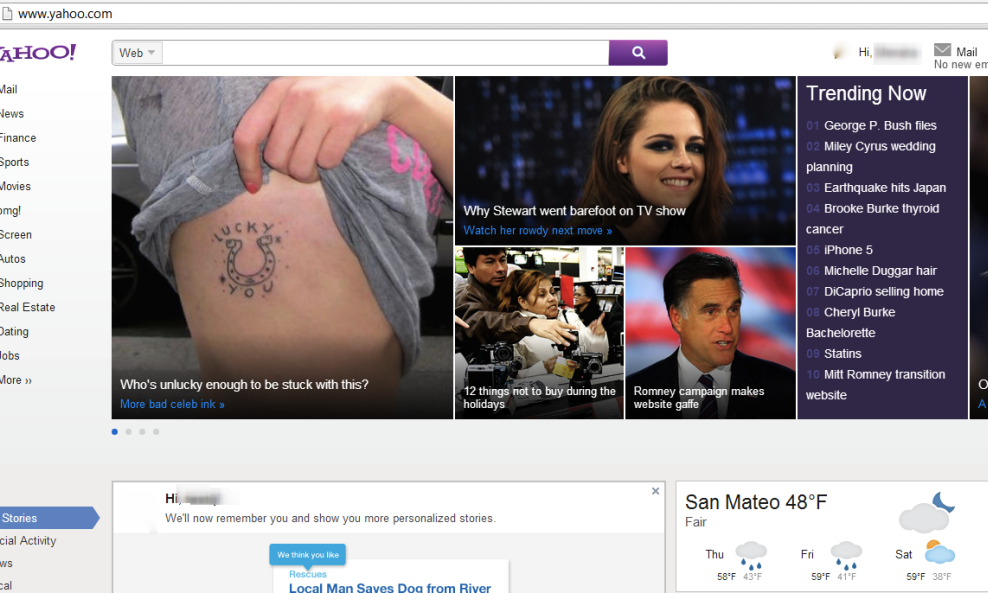
Task: Open trending 'Cheryl Burke Bachelorette'
Action: pos(851,323)
